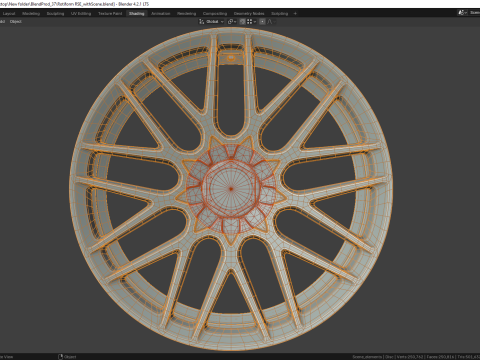Open the Object menu in viewport header

[x=16, y=22]
